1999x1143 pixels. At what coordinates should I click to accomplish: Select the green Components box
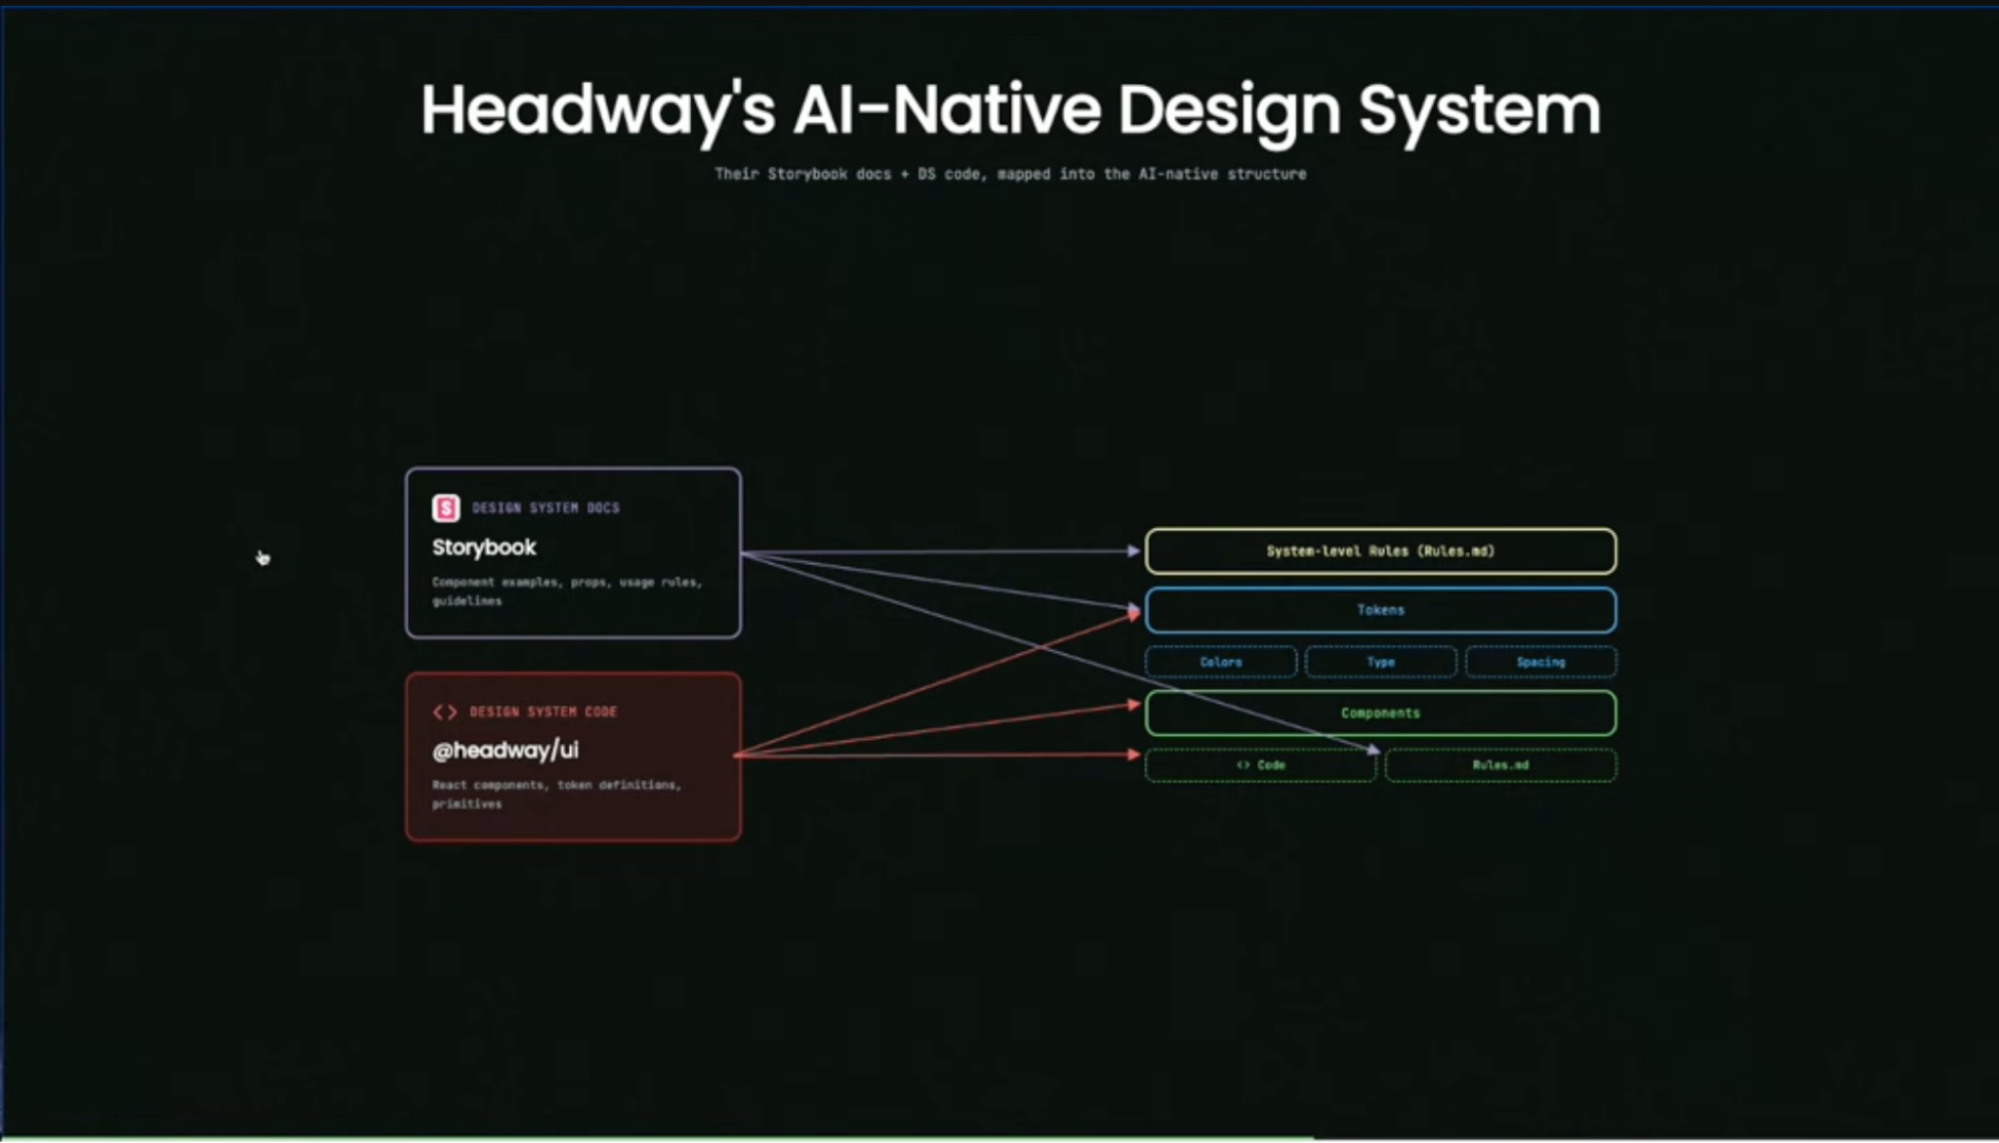tap(1380, 713)
